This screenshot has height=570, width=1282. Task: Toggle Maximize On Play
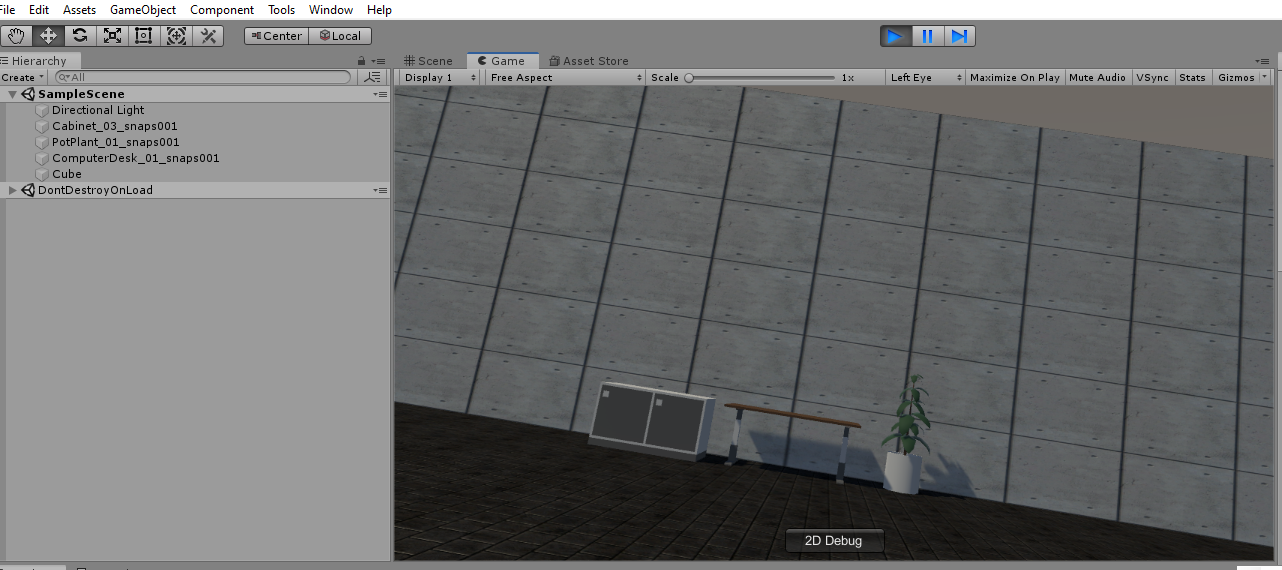pos(1014,77)
